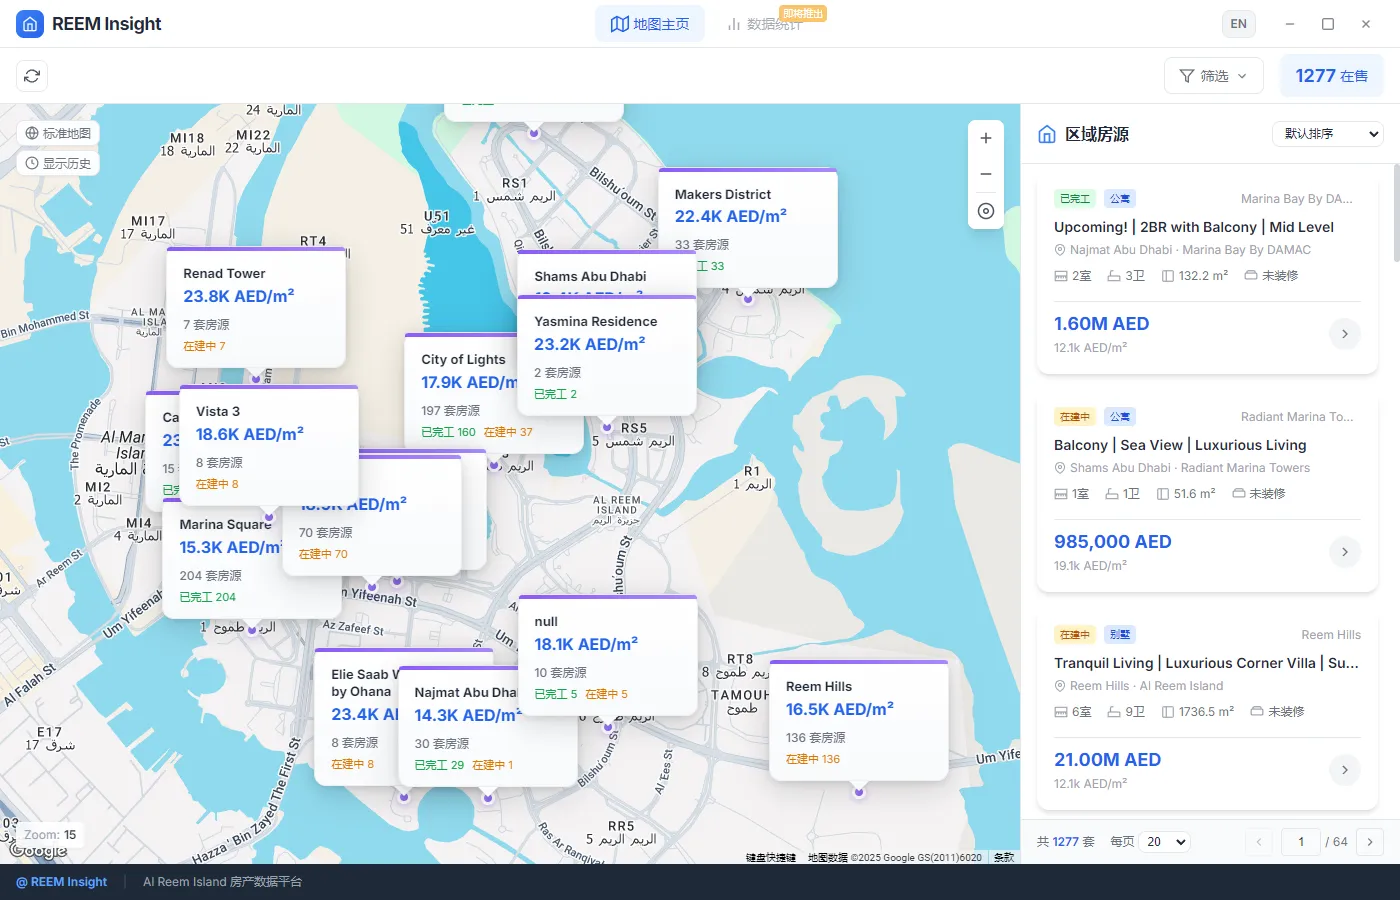Click the 在建中 136 count on Reem Hills
Screen dimensions: 1400x900
point(813,759)
